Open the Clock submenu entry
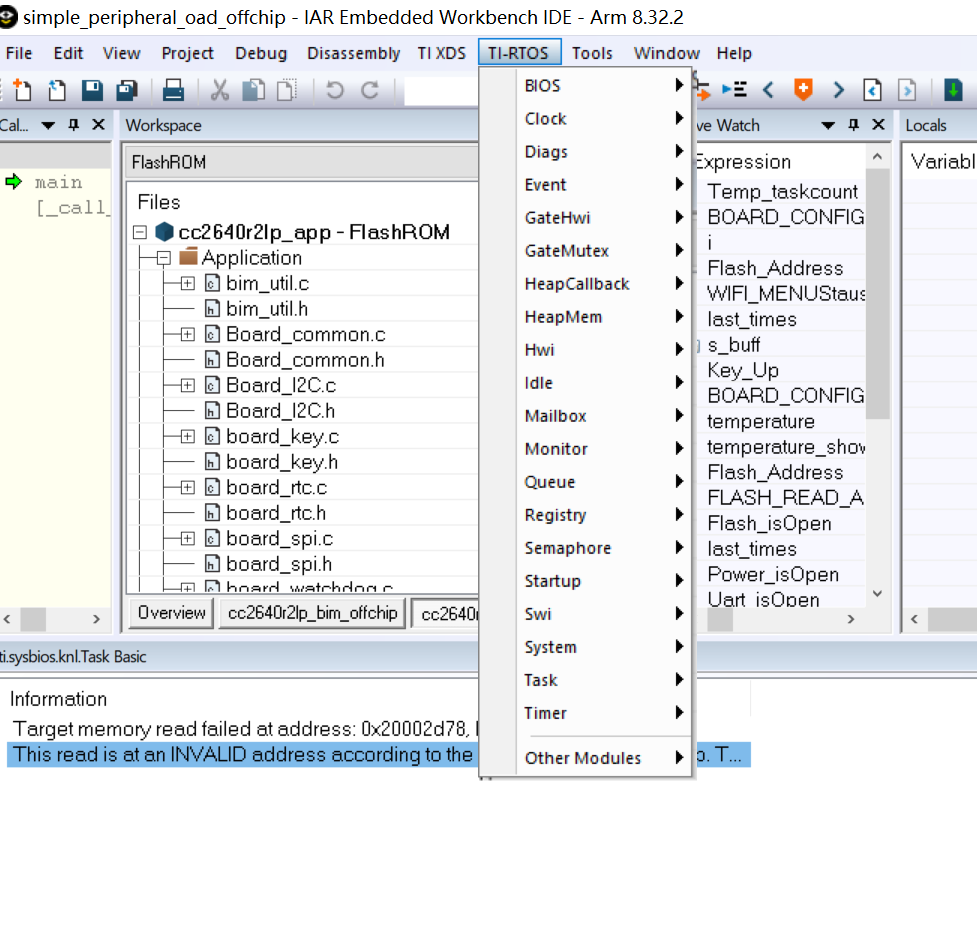This screenshot has height=944, width=977. coord(604,118)
